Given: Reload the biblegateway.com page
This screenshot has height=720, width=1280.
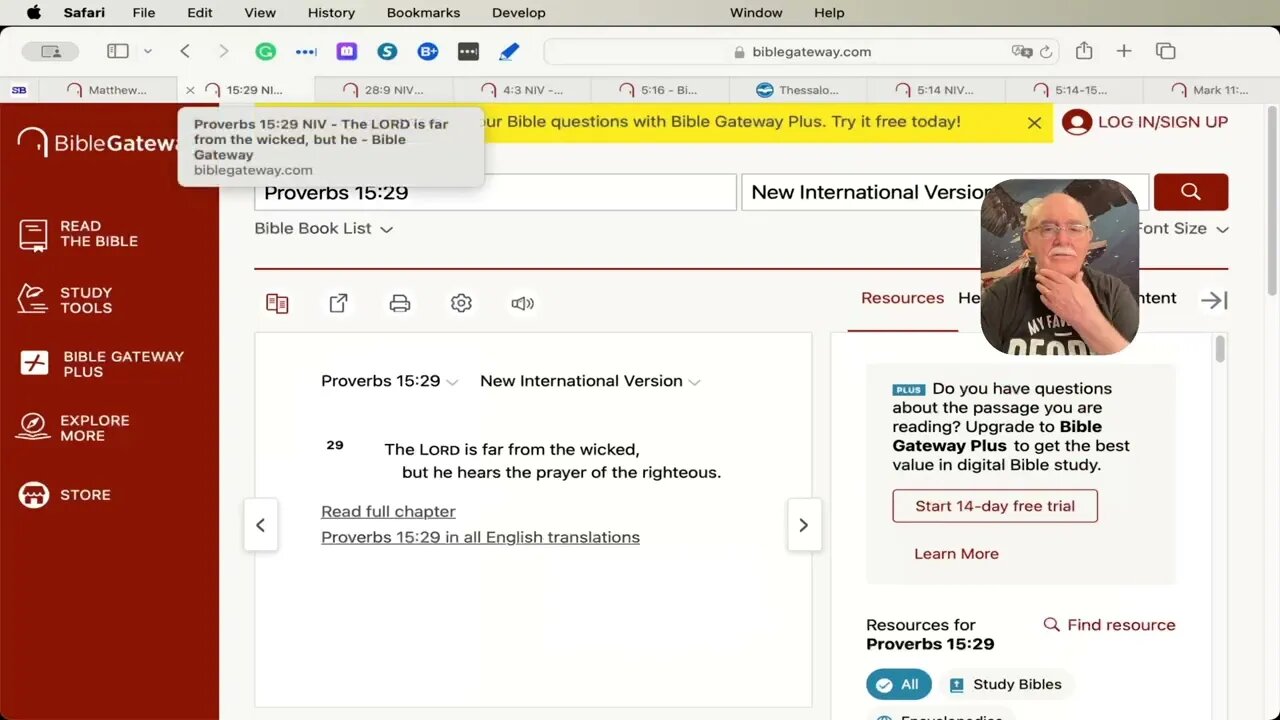Looking at the screenshot, I should 1046,52.
